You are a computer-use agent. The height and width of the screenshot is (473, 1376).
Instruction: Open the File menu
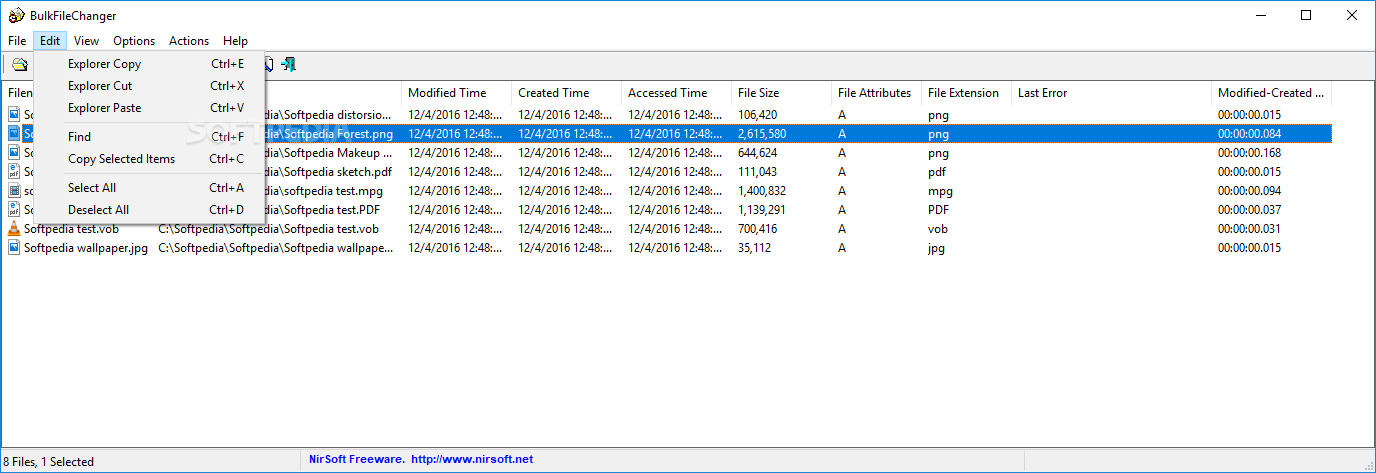[17, 41]
